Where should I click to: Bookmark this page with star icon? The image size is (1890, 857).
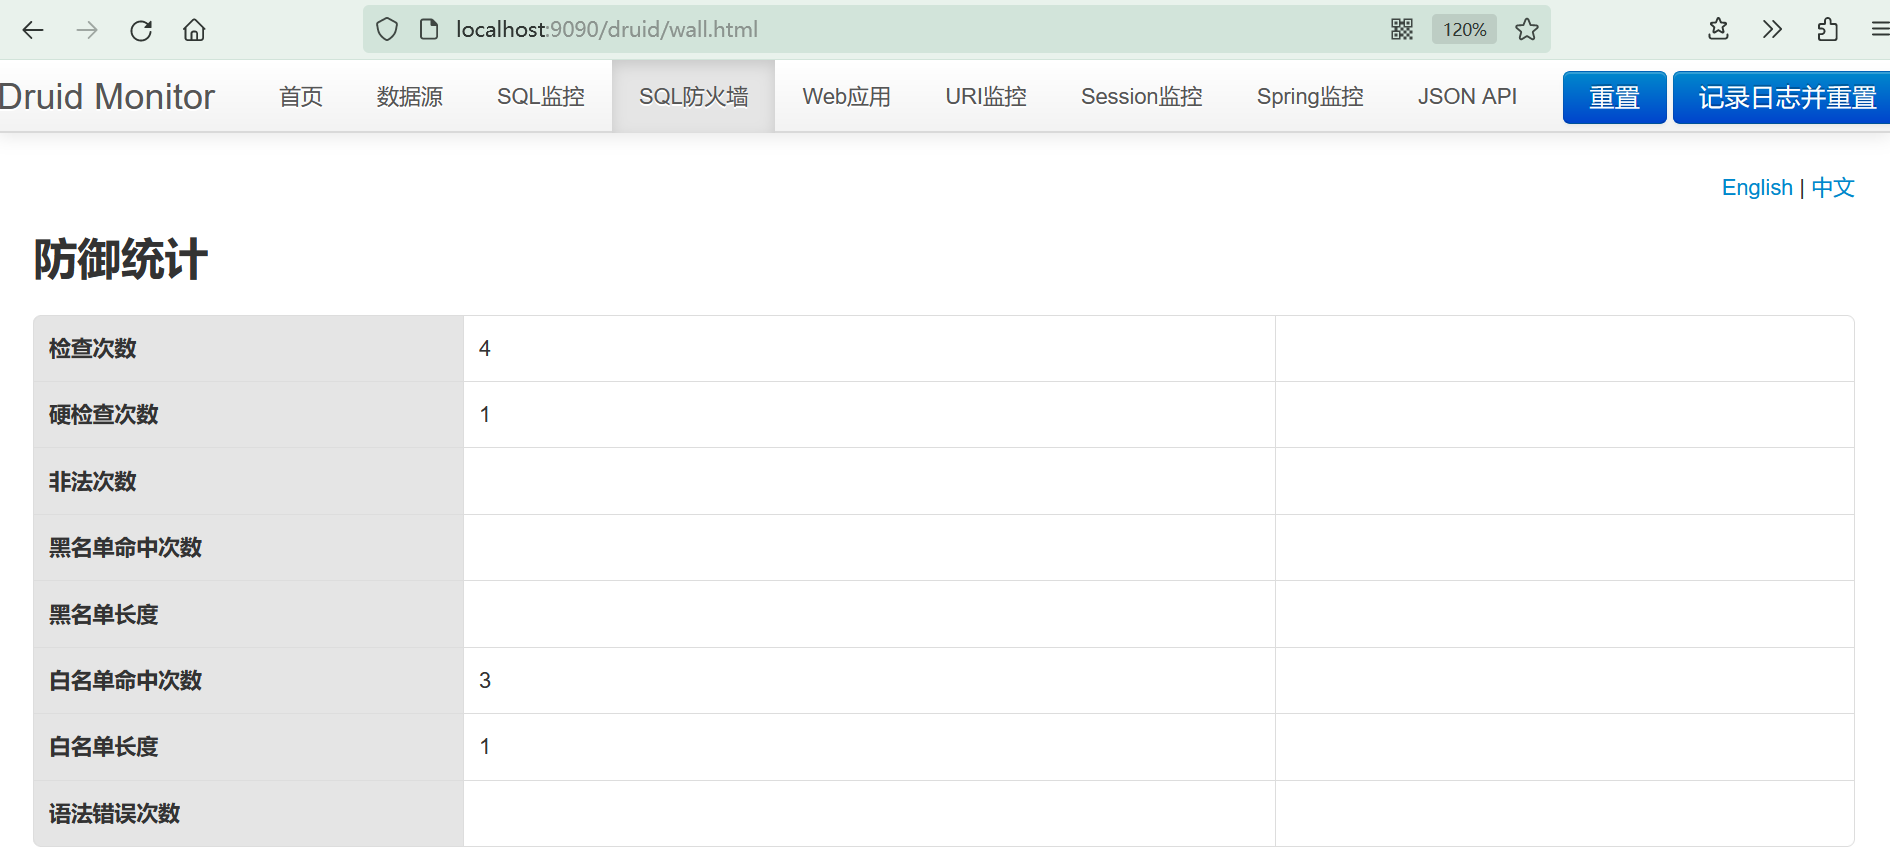1527,30
